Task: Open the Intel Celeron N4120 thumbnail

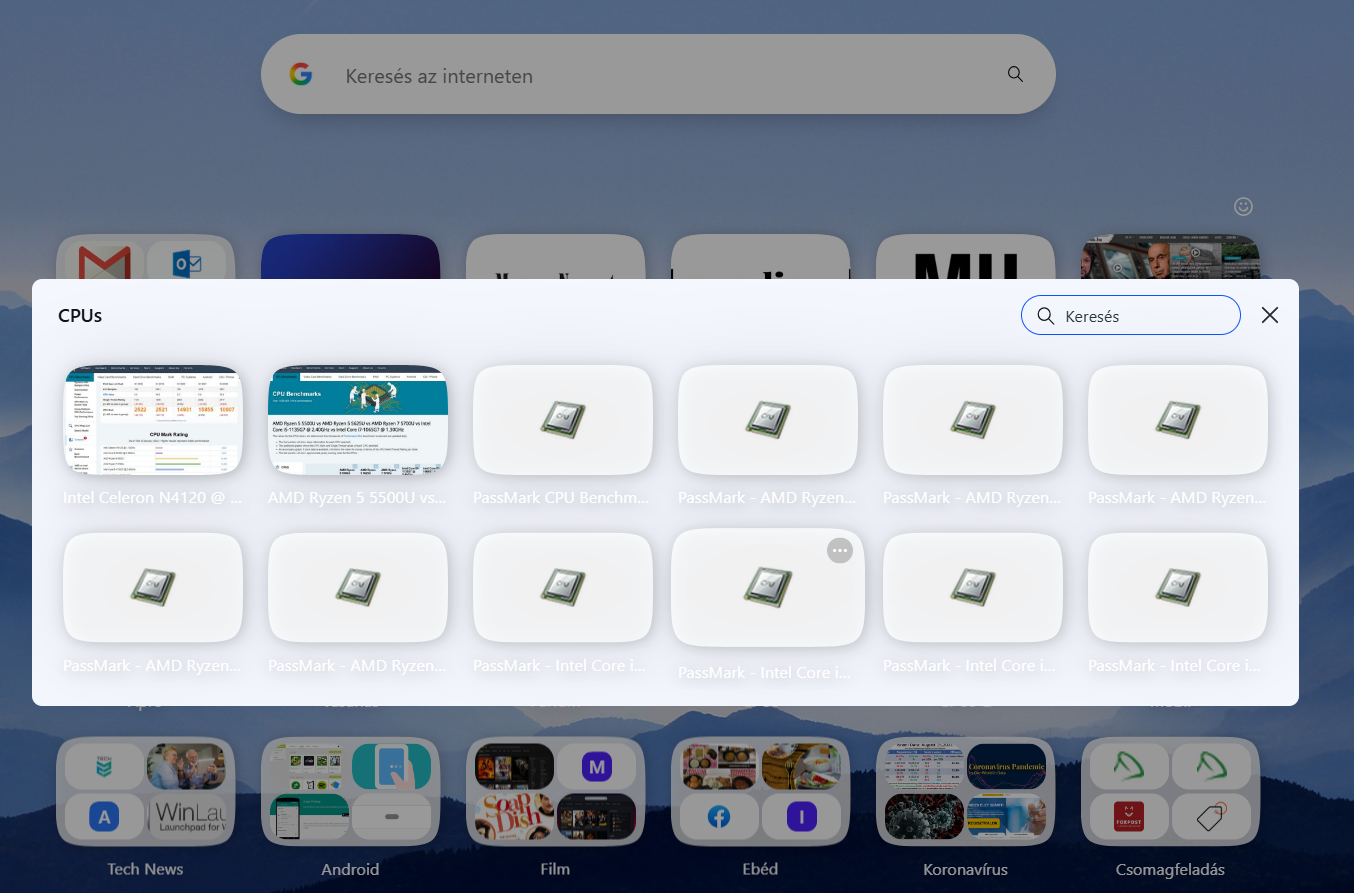Action: (153, 420)
